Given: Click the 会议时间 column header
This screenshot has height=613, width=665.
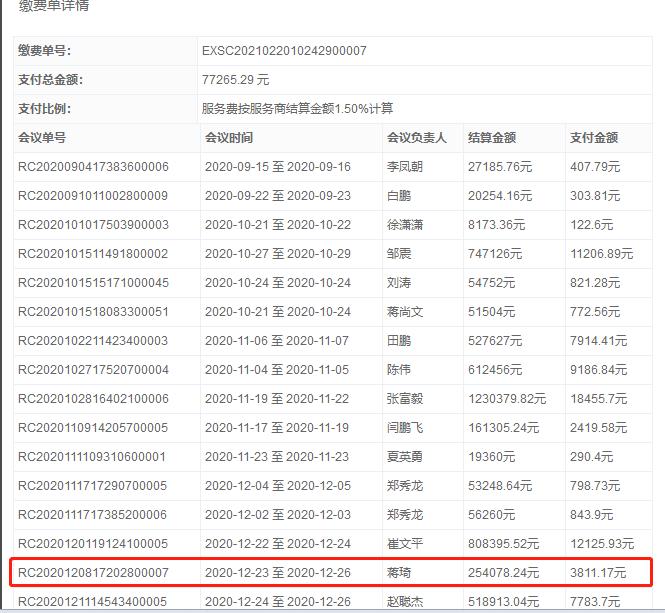Looking at the screenshot, I should pos(229,138).
